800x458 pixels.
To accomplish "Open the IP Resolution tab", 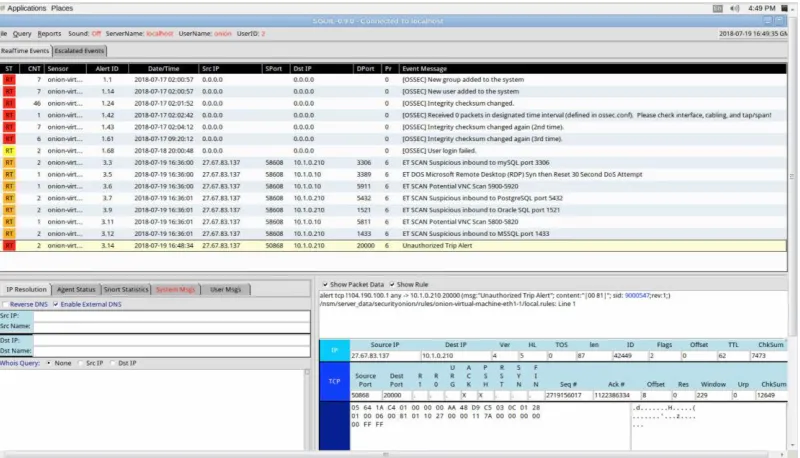I will [x=26, y=290].
